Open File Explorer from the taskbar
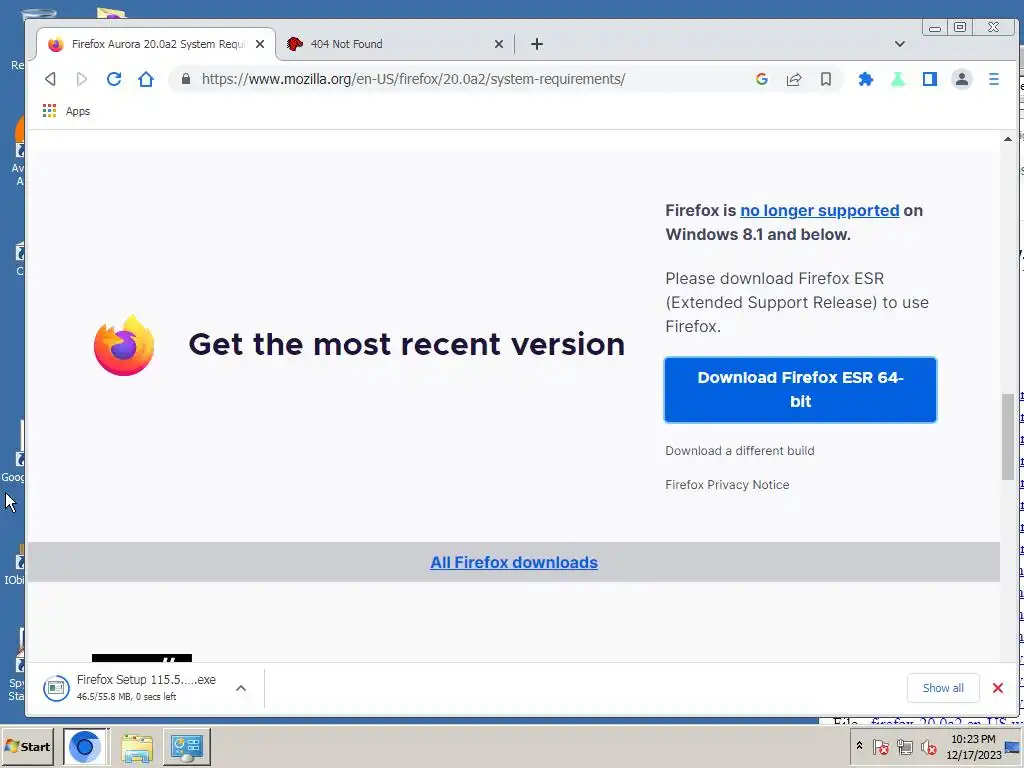The height and width of the screenshot is (768, 1024). [x=136, y=746]
